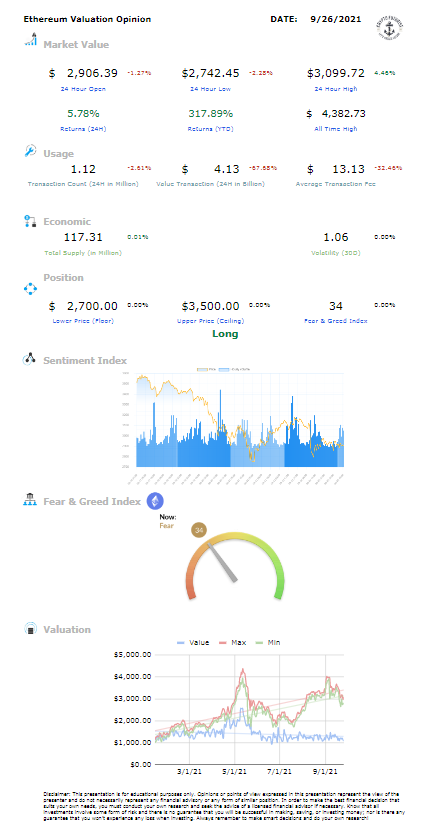Click the Valuation section icon
435x840 pixels.
(x=31, y=628)
